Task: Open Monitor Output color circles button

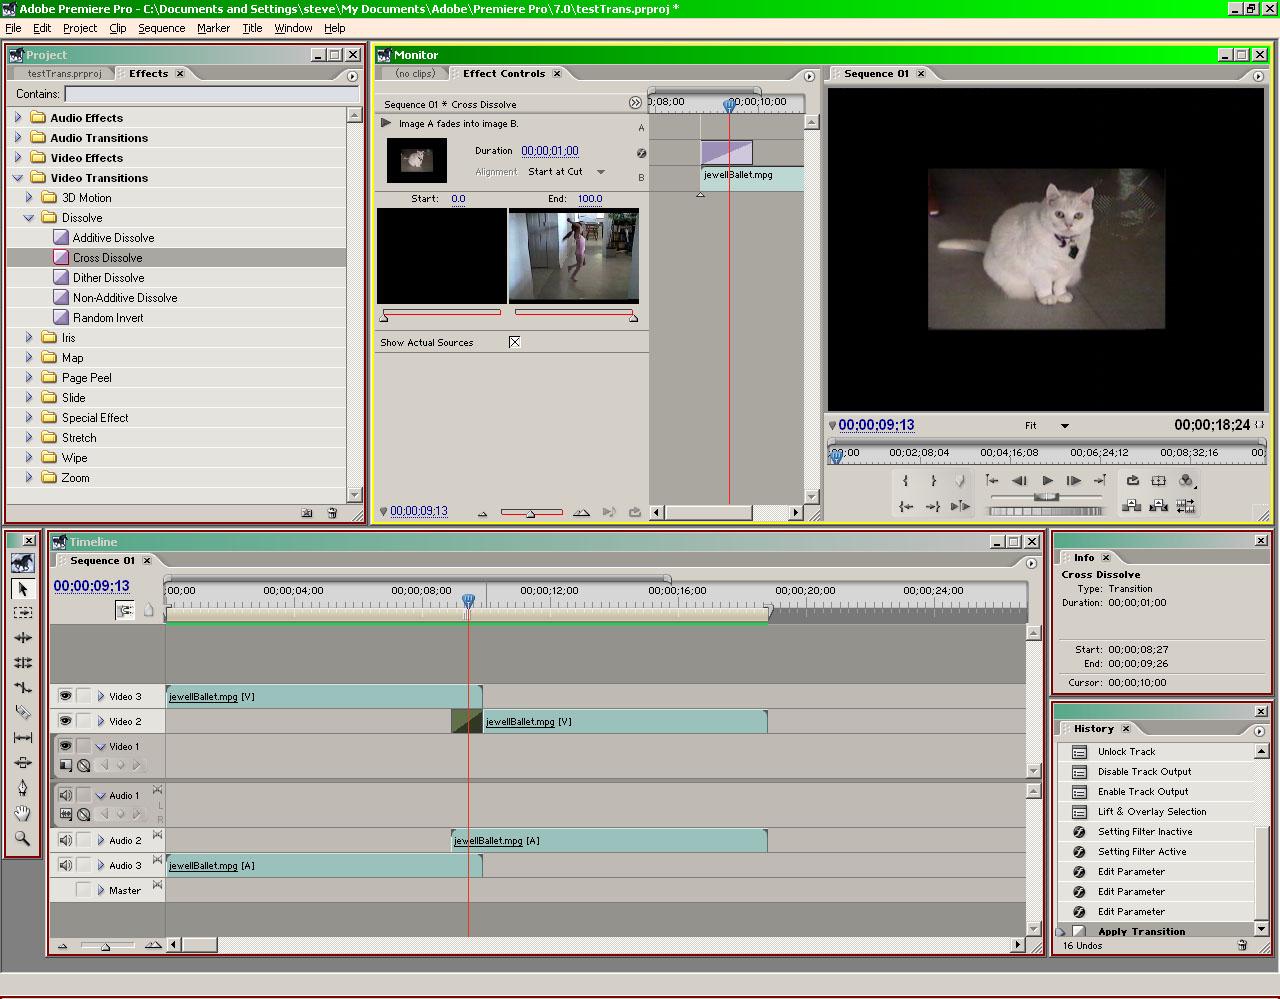Action: pyautogui.click(x=1187, y=481)
